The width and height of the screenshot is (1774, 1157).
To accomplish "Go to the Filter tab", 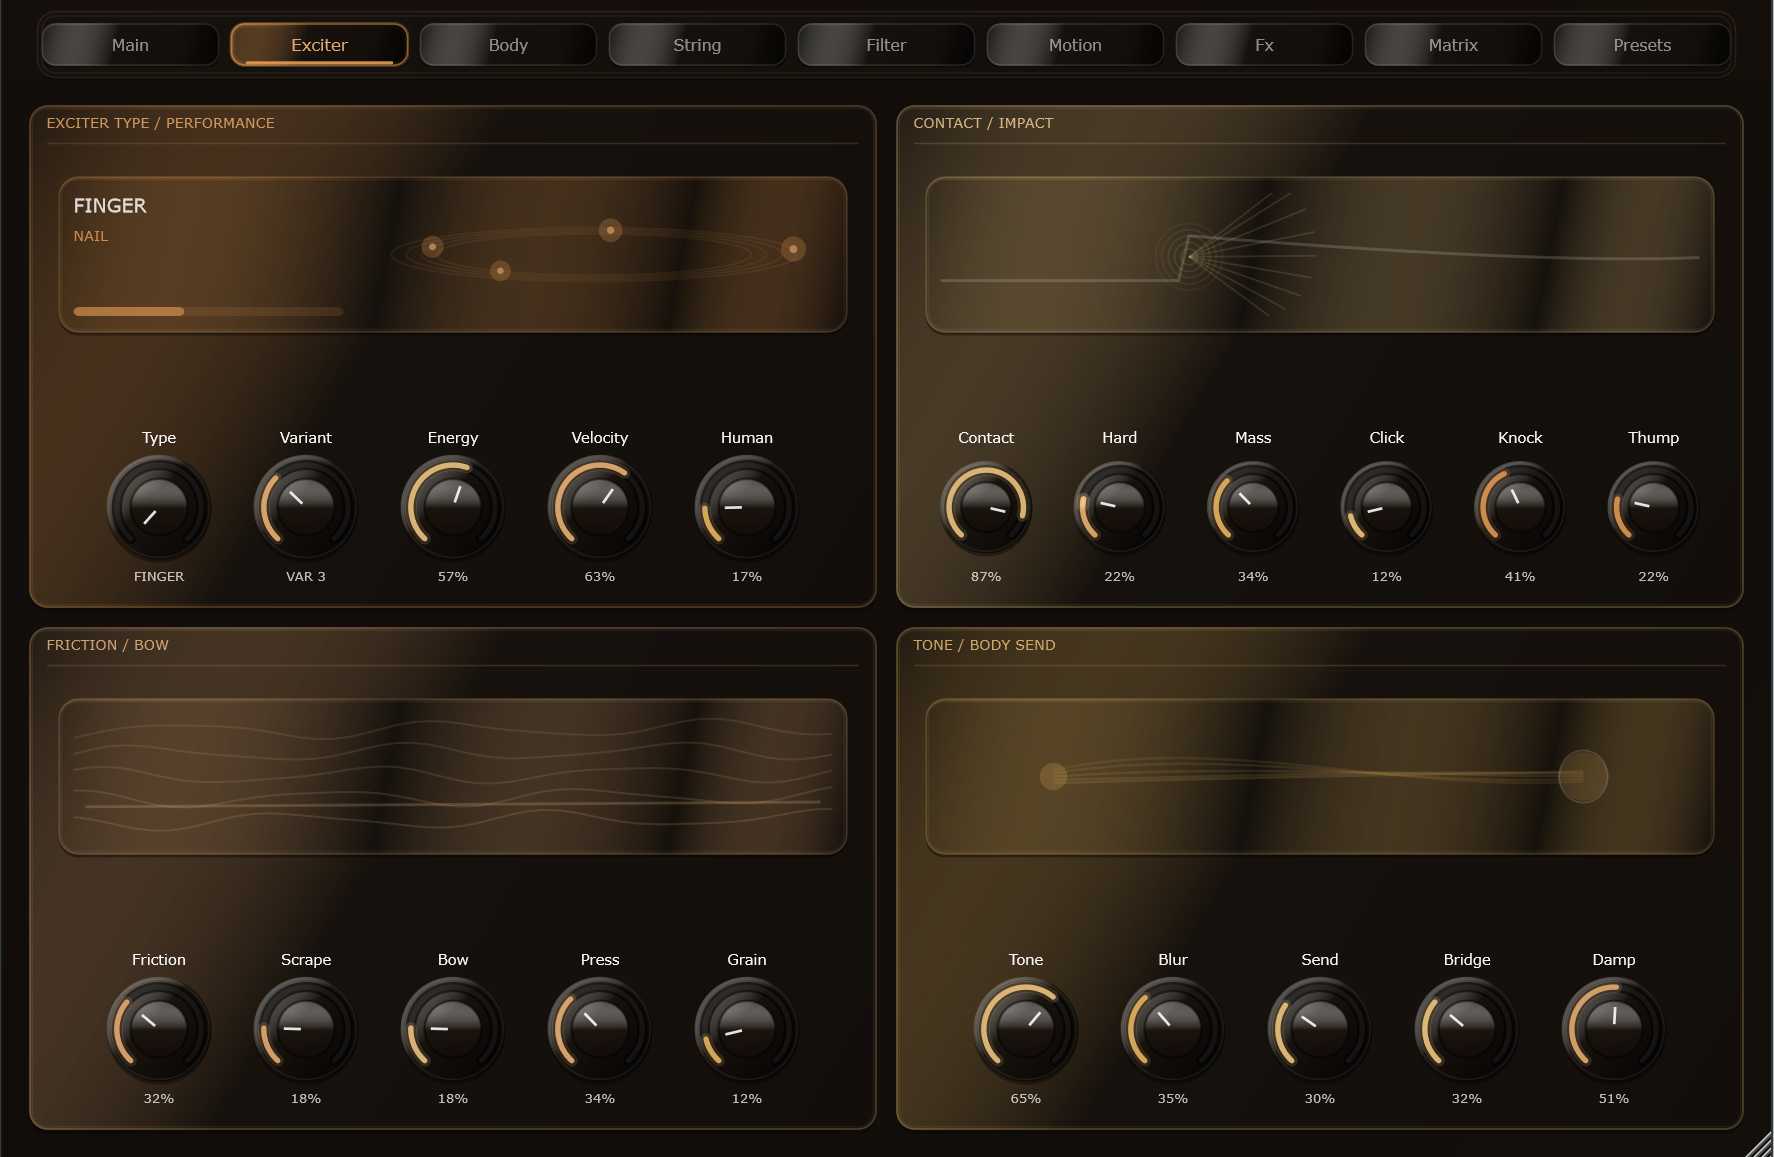I will click(x=886, y=45).
